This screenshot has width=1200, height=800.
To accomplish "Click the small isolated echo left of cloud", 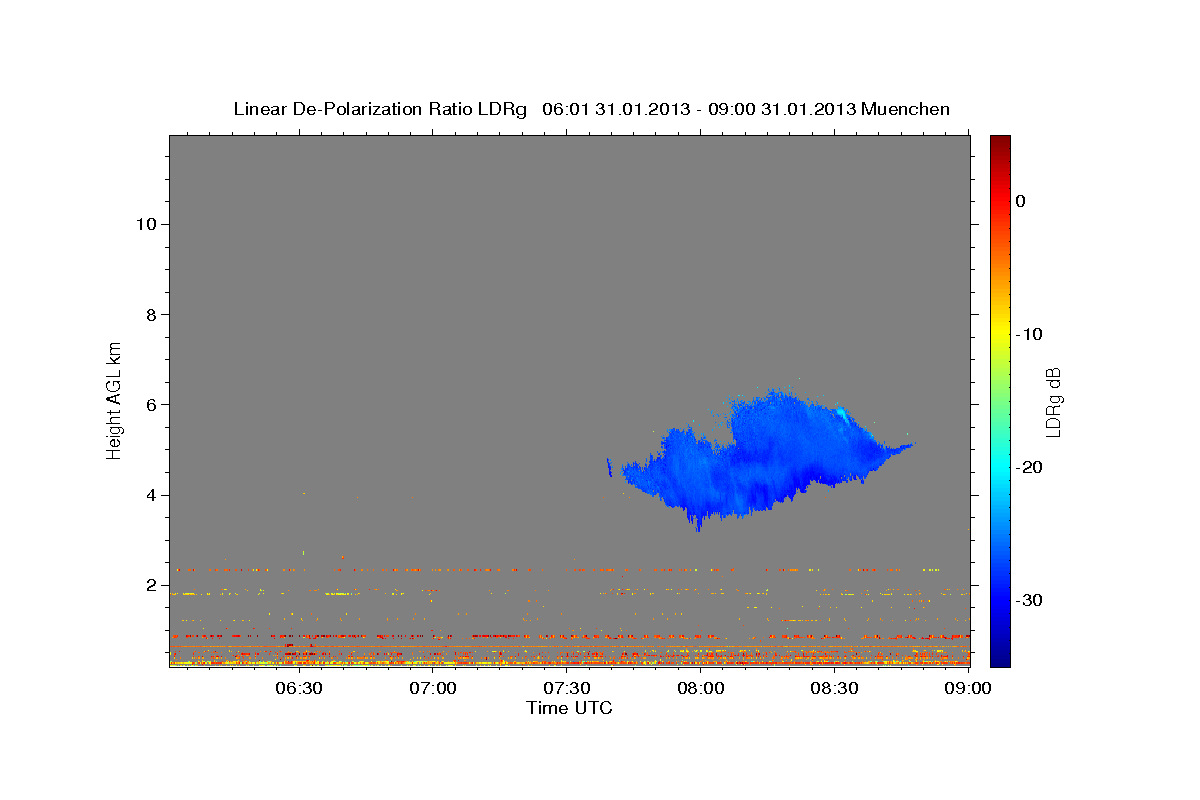I will [609, 467].
